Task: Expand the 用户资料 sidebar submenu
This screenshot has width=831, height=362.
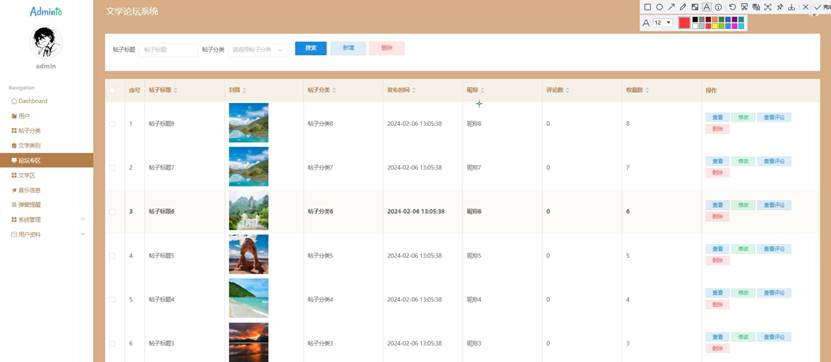Action: click(83, 234)
